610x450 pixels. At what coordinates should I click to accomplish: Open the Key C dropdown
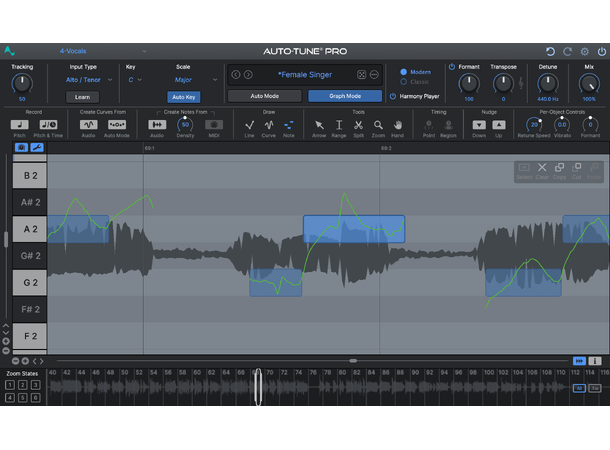click(x=135, y=80)
